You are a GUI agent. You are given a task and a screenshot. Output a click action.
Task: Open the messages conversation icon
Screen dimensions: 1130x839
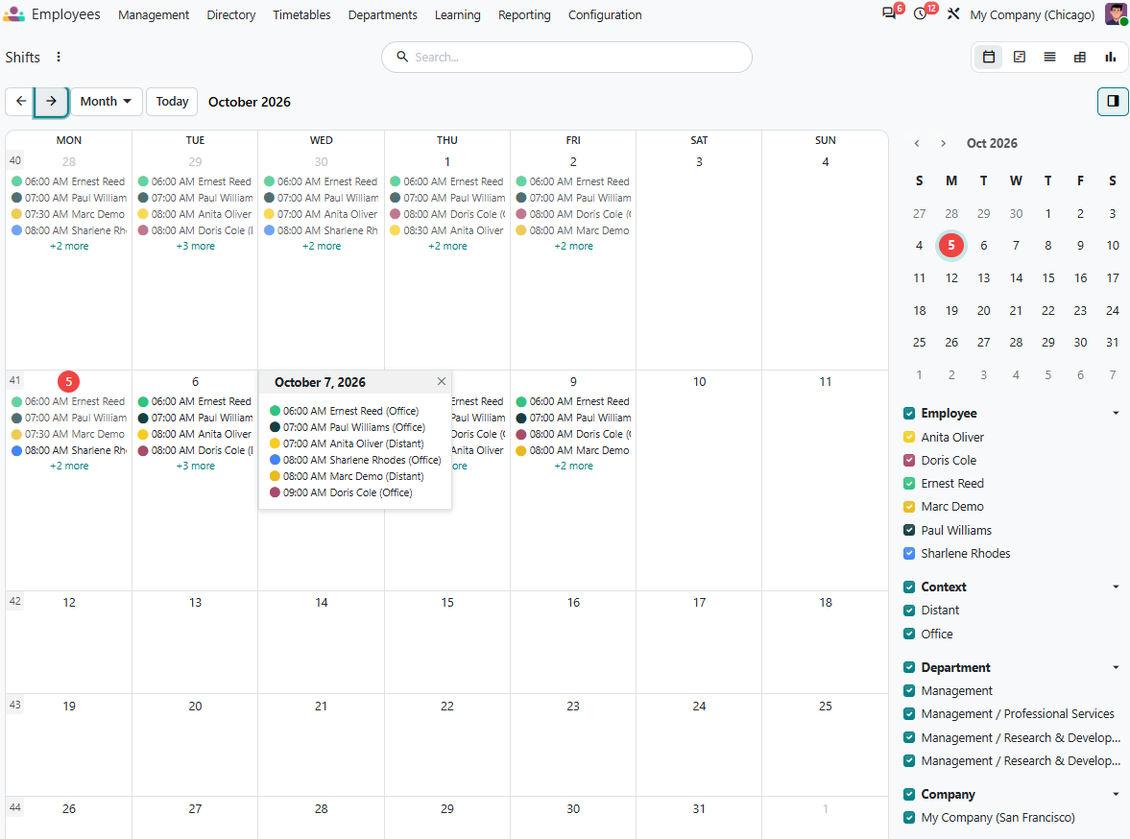889,14
